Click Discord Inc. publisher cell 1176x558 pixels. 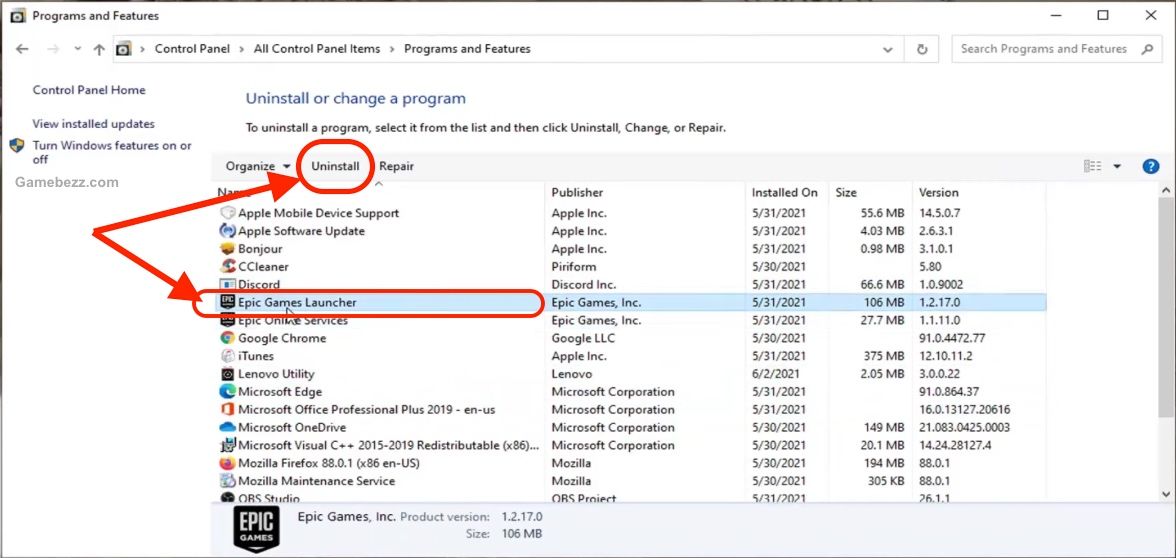pyautogui.click(x=584, y=285)
